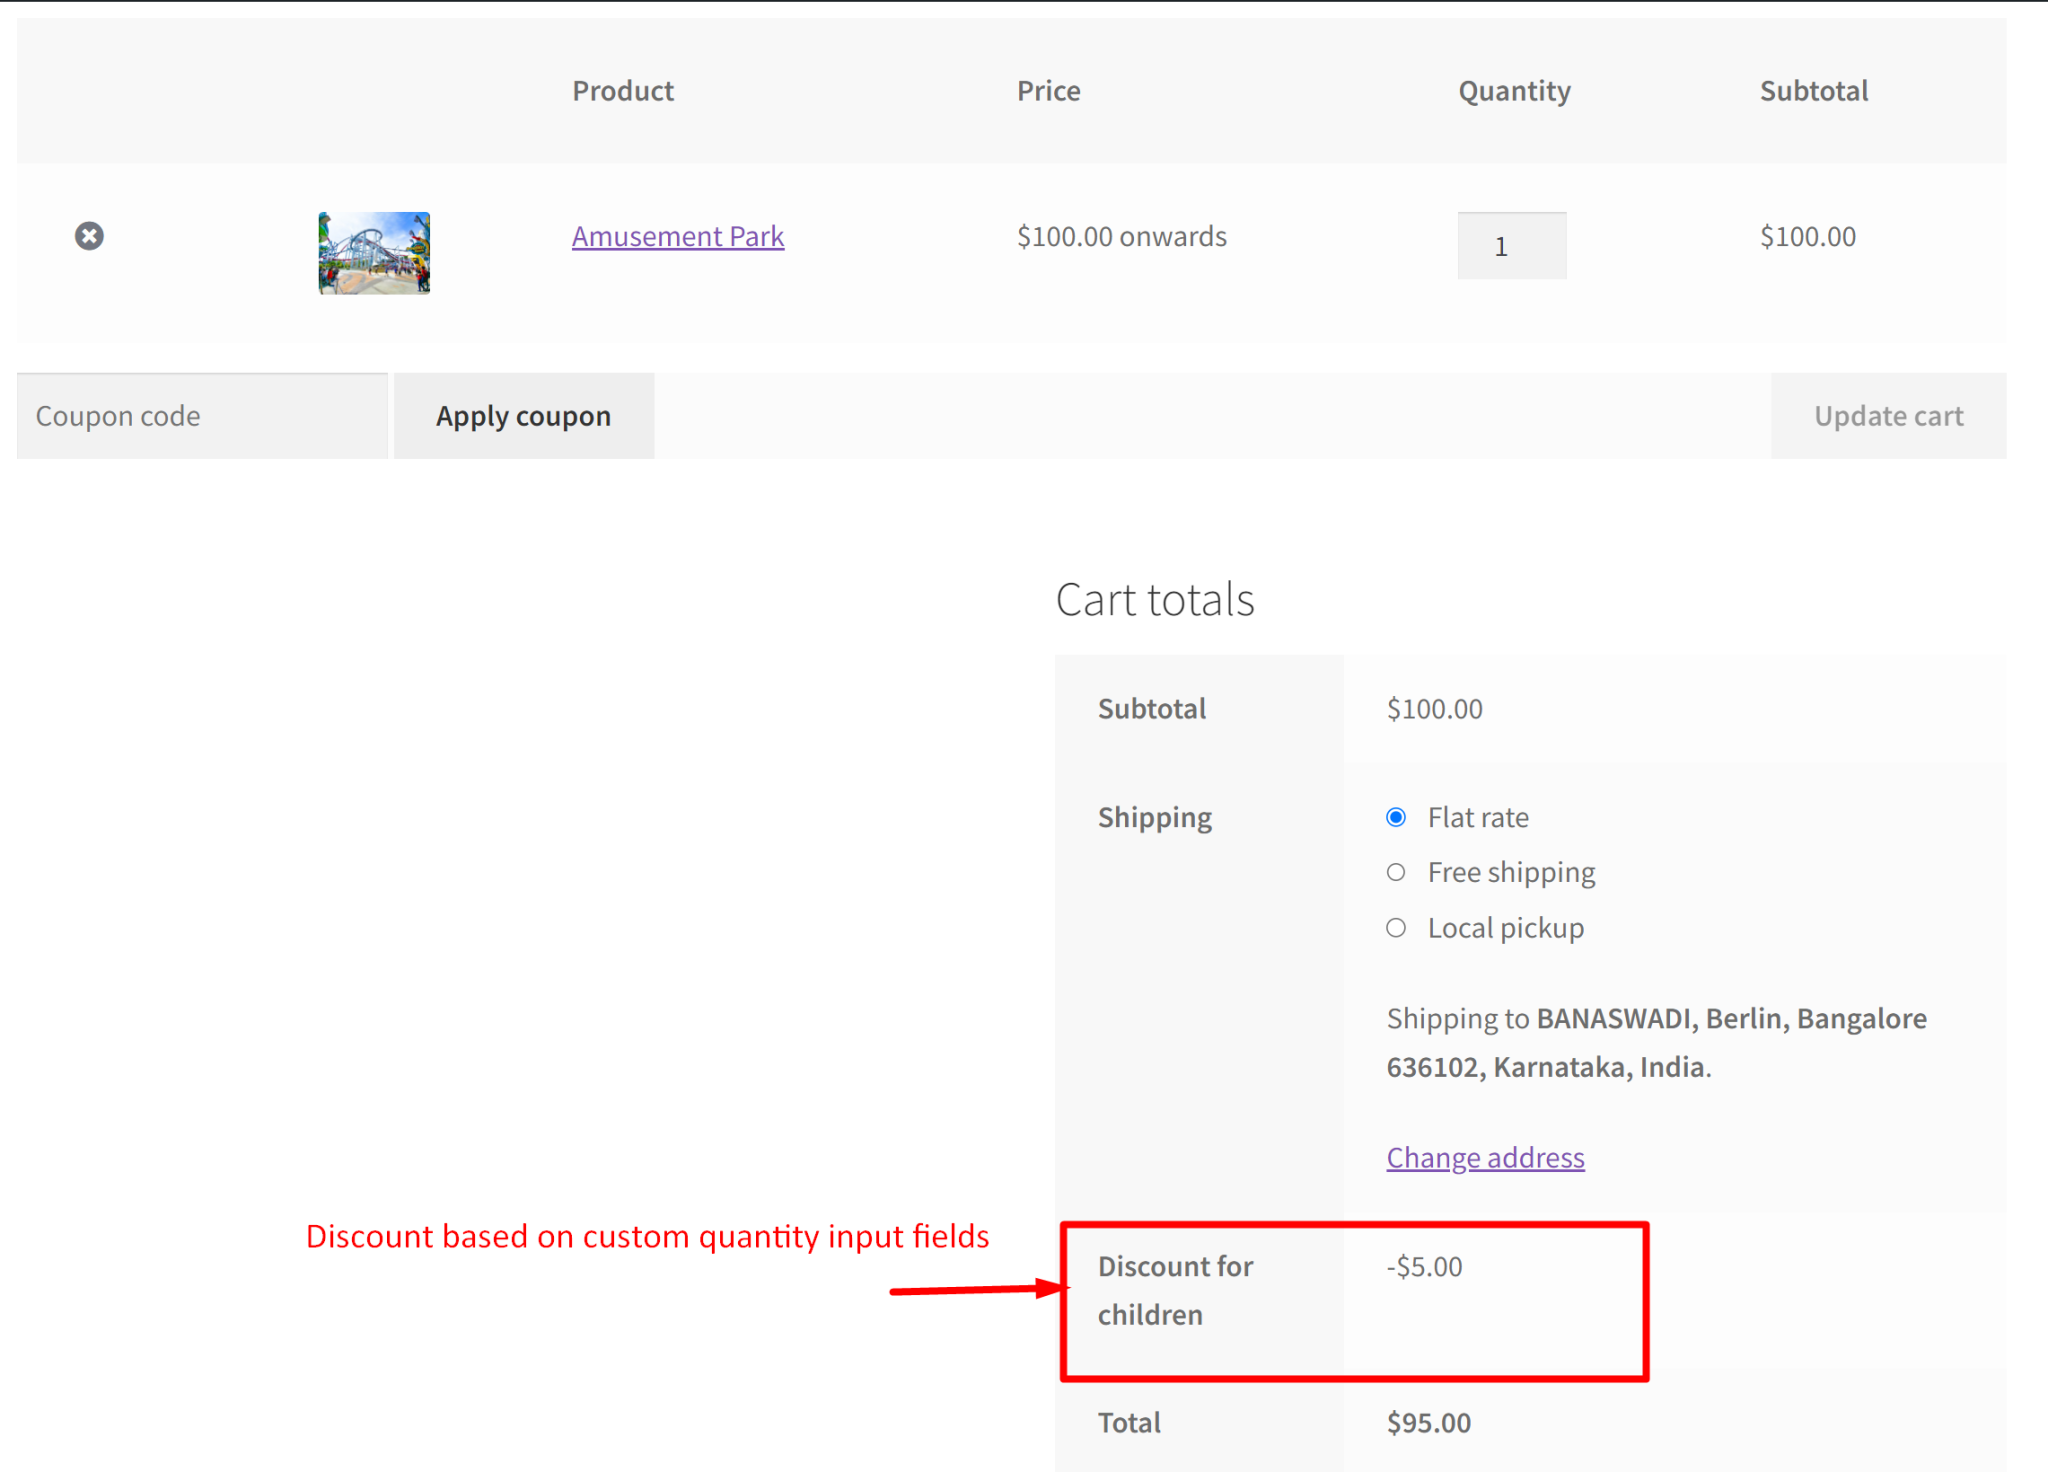Viewport: 2048px width, 1472px height.
Task: Click the -$5.00 discount value
Action: (1423, 1265)
